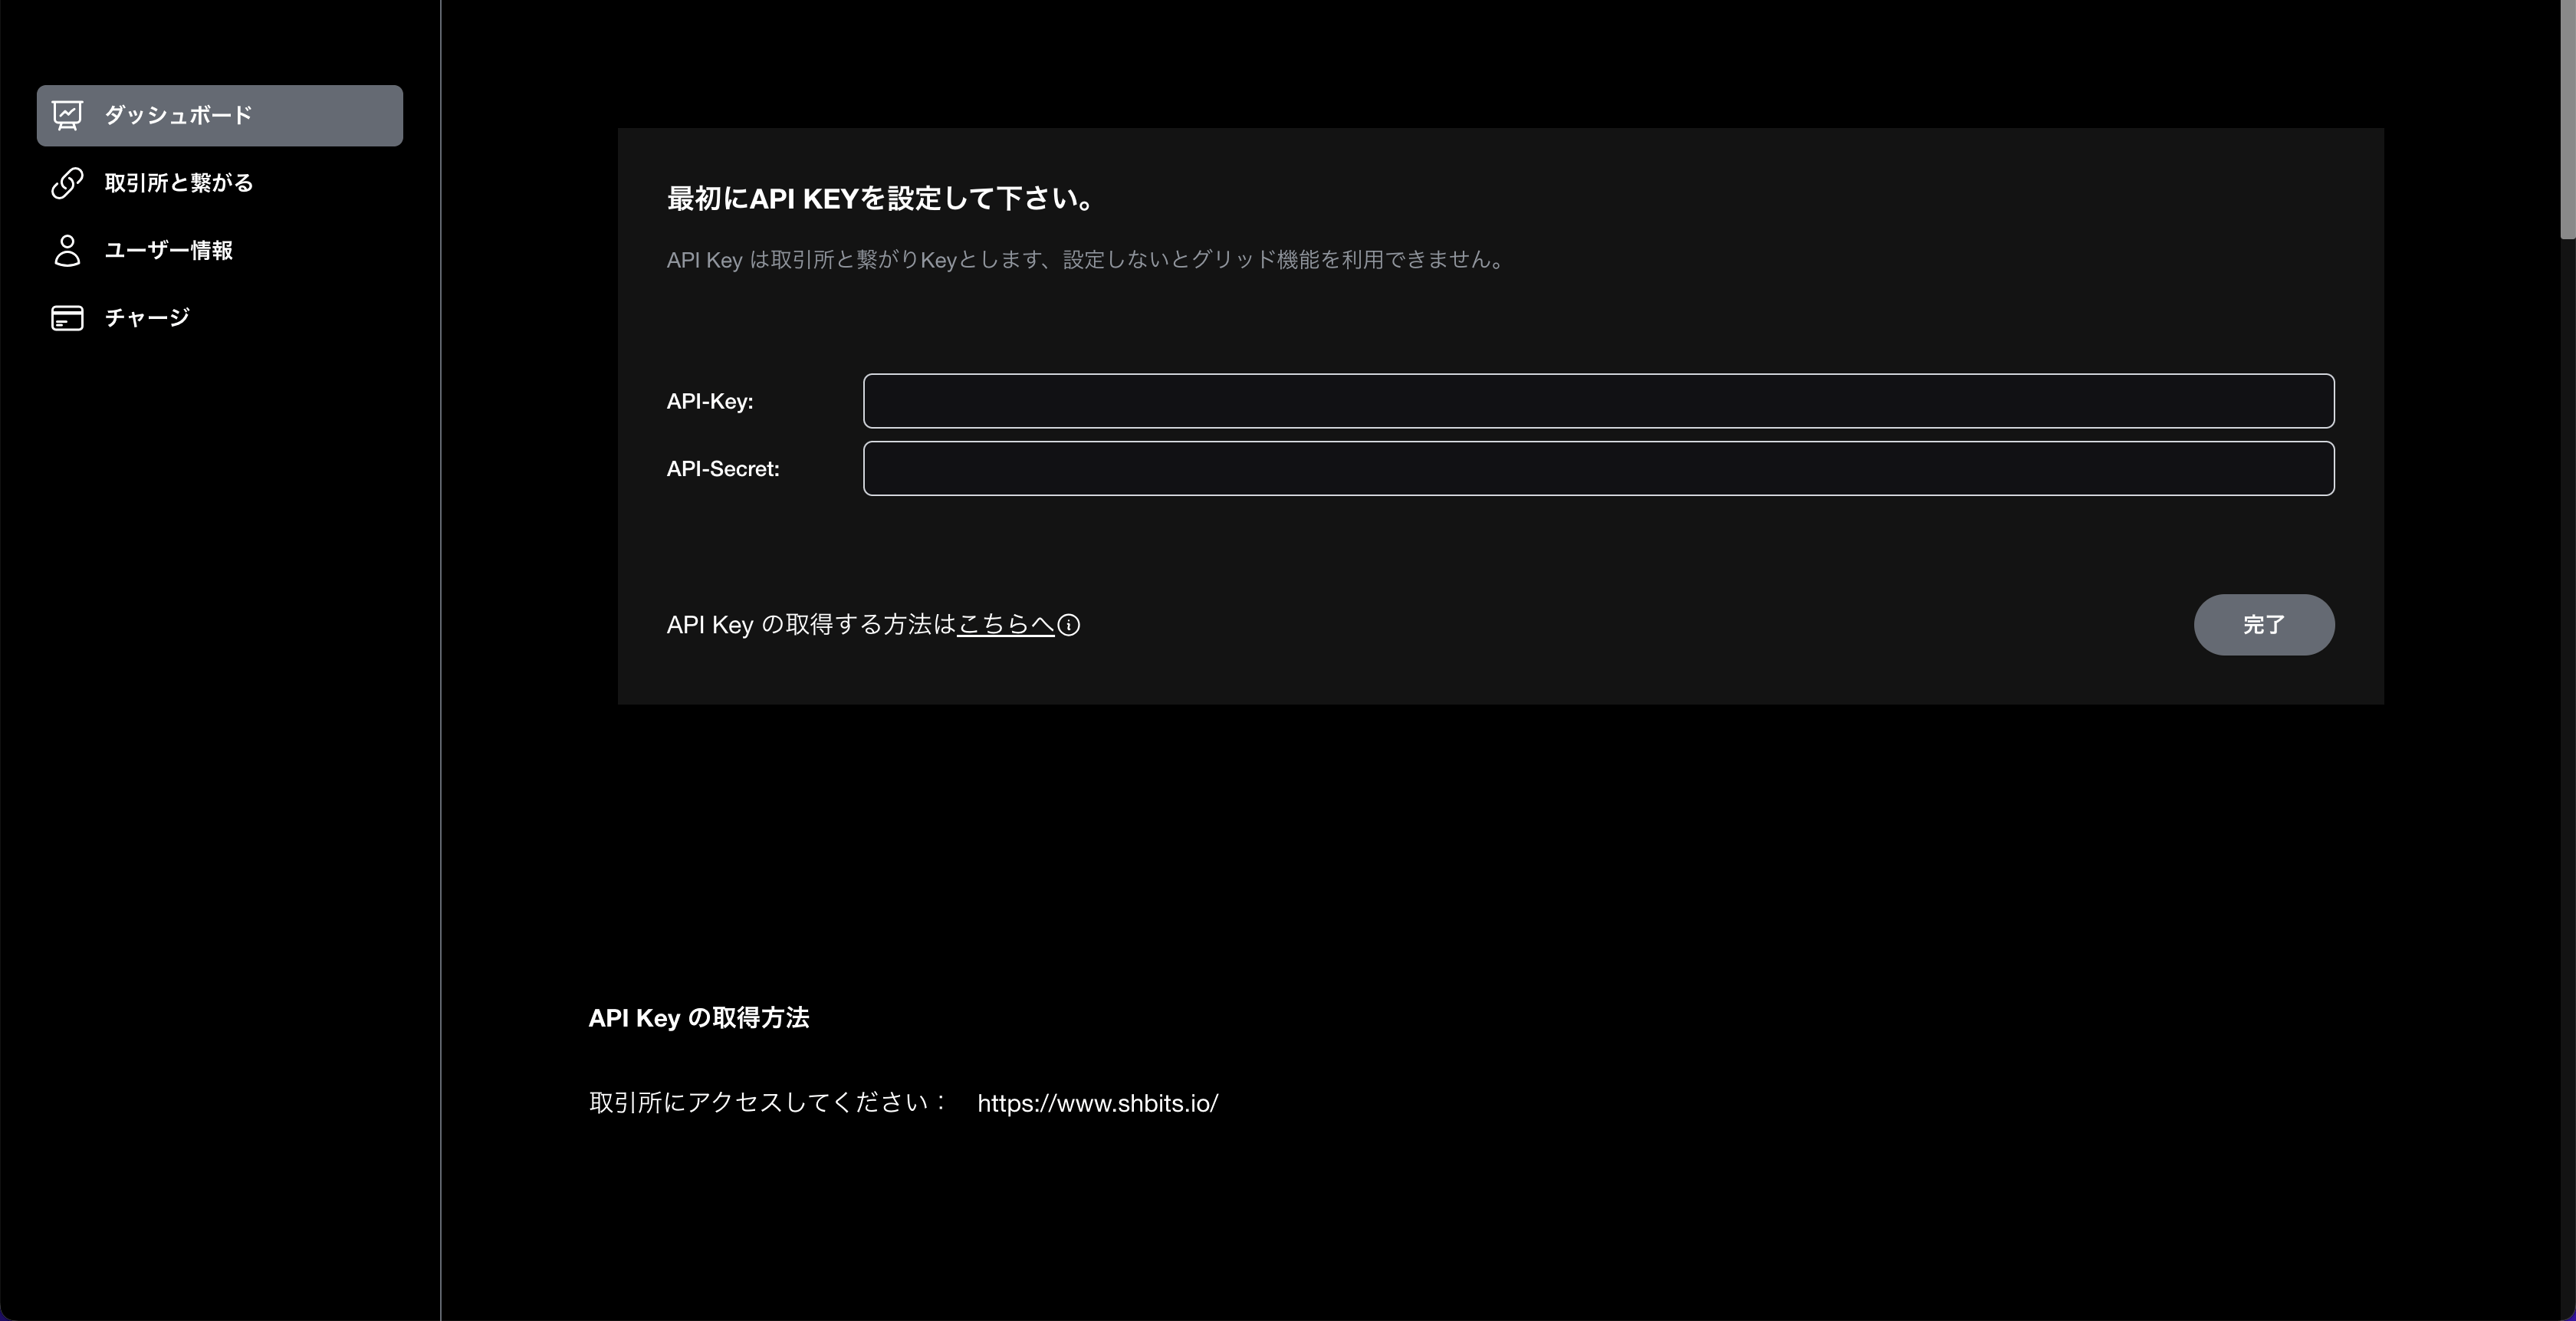
Task: Click the credit card charge icon
Action: coord(67,318)
